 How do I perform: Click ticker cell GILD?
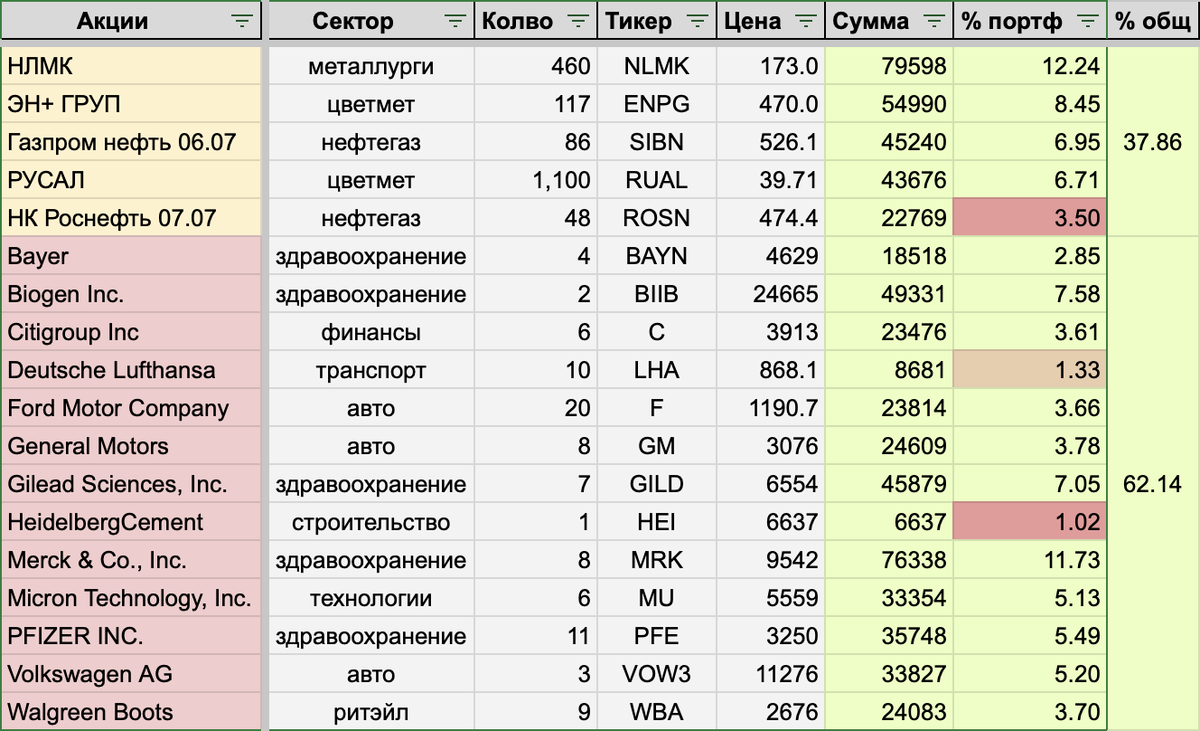(656, 485)
